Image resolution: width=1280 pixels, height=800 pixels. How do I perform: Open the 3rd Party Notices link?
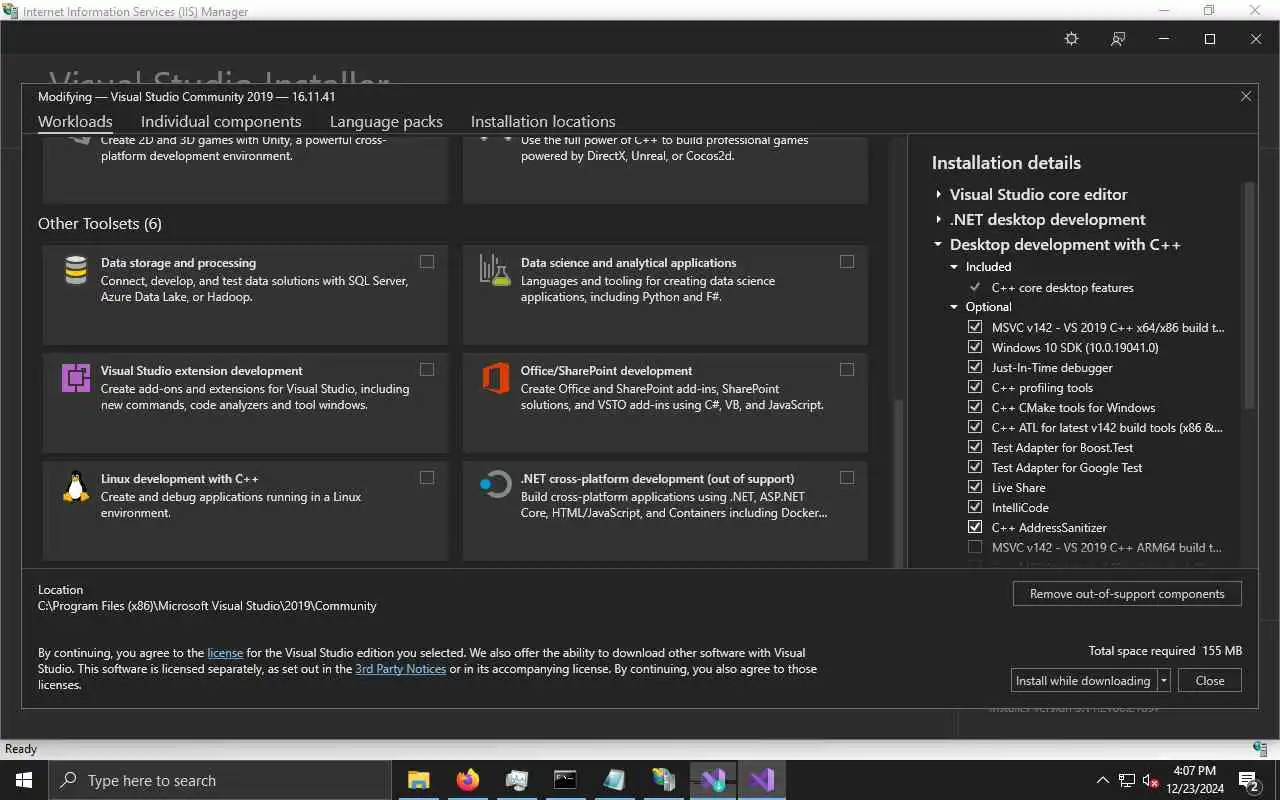[401, 669]
